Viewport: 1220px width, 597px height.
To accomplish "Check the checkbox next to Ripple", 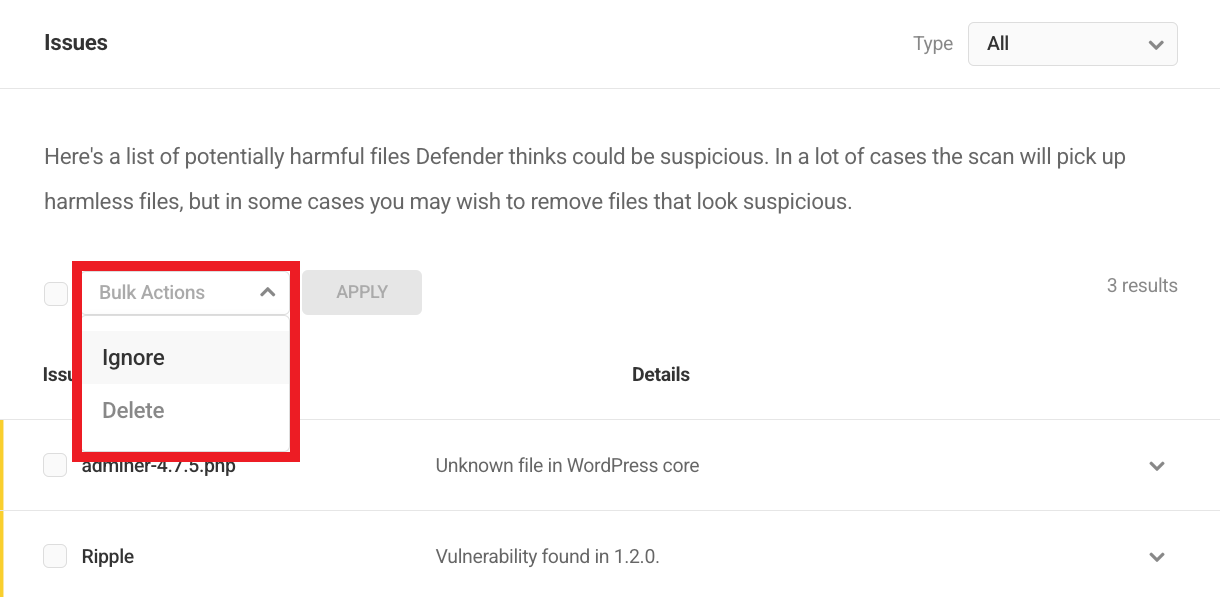I will point(55,557).
